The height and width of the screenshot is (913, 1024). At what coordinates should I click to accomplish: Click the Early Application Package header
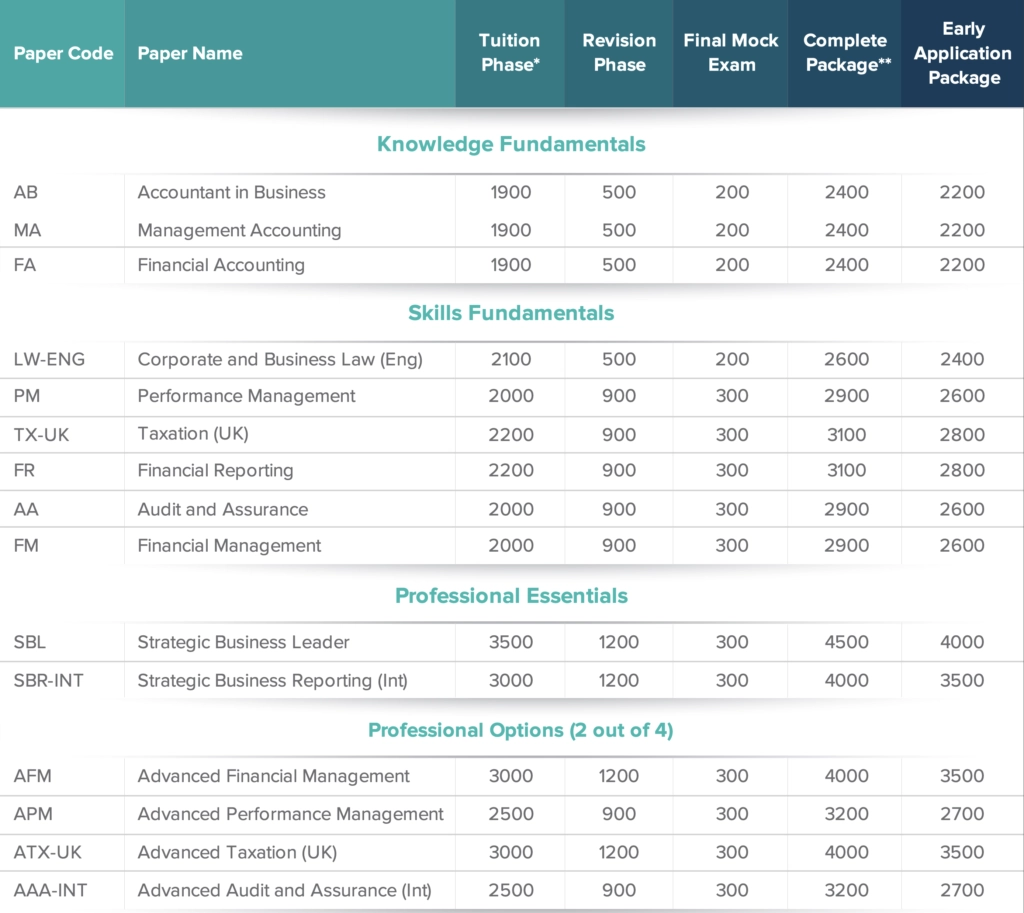[x=963, y=53]
